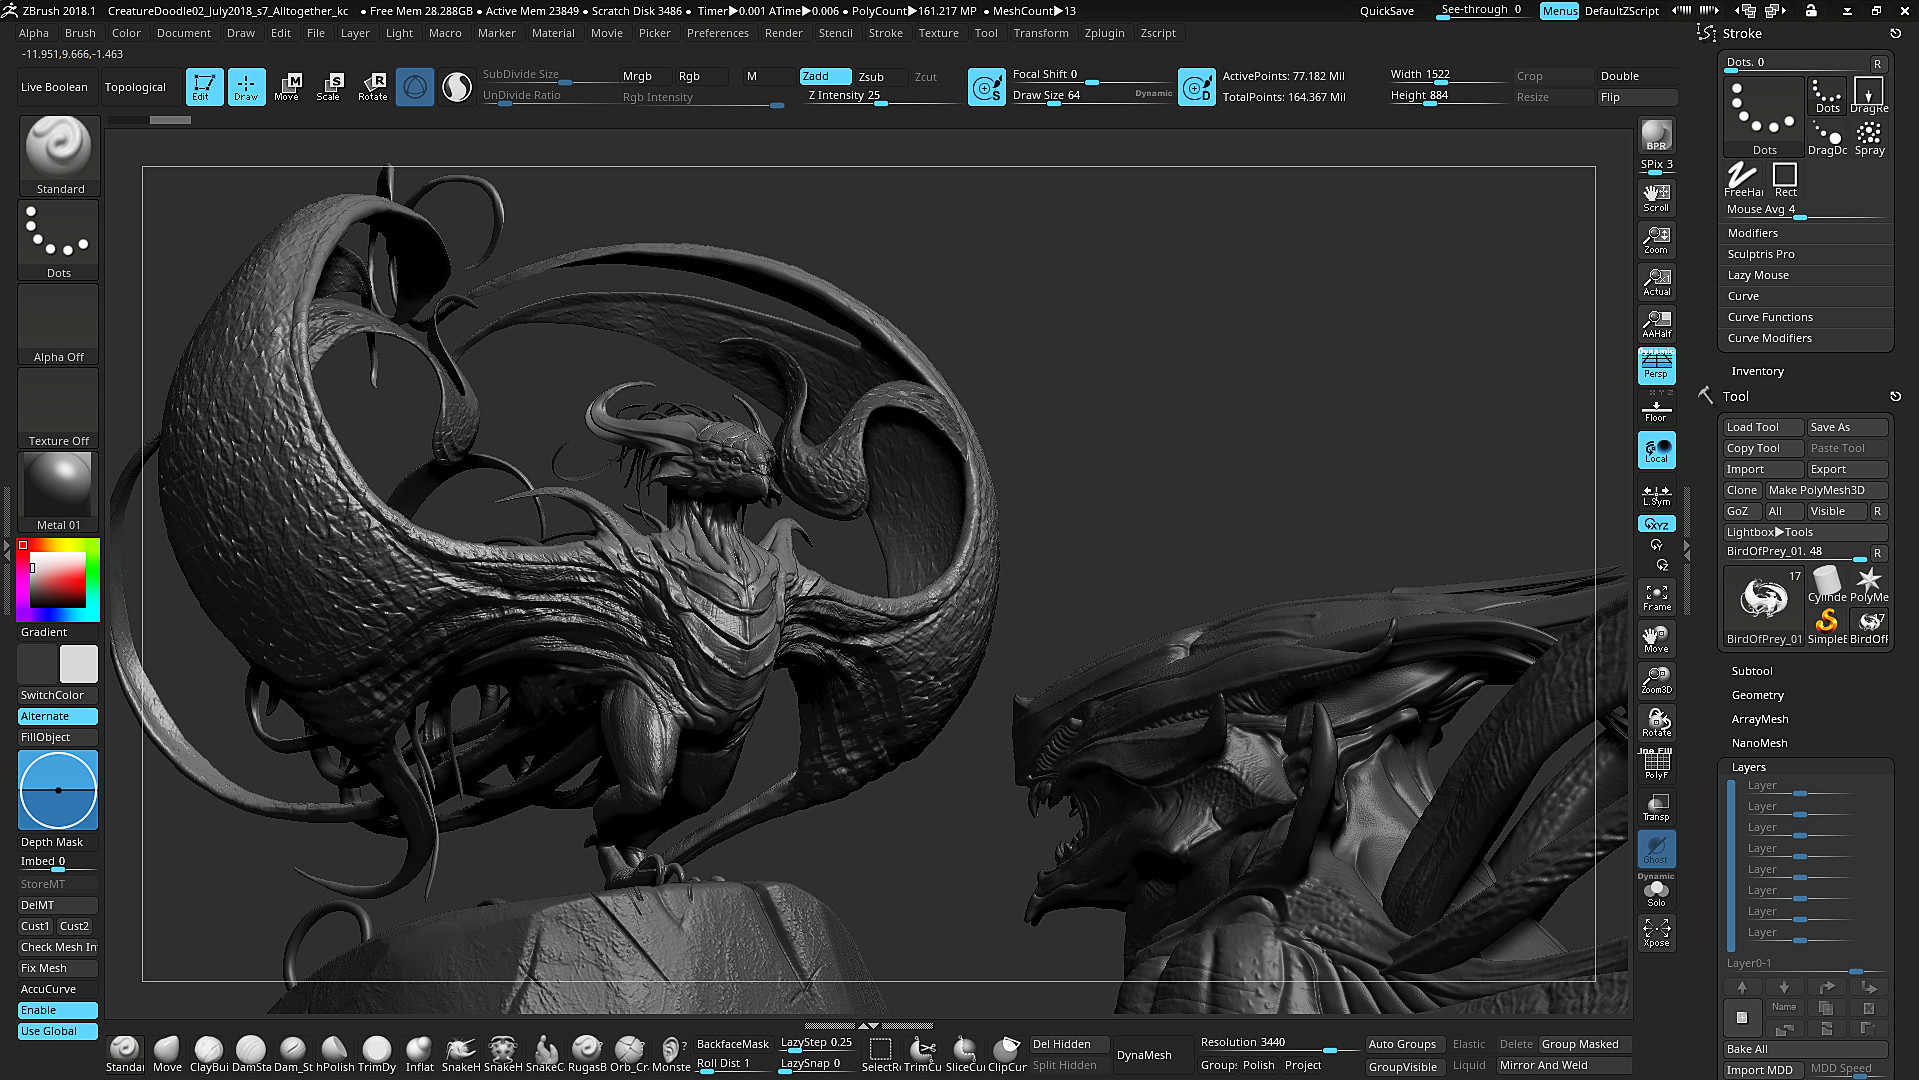This screenshot has height=1080, width=1919.
Task: Click the QuickSave button
Action: click(1386, 11)
